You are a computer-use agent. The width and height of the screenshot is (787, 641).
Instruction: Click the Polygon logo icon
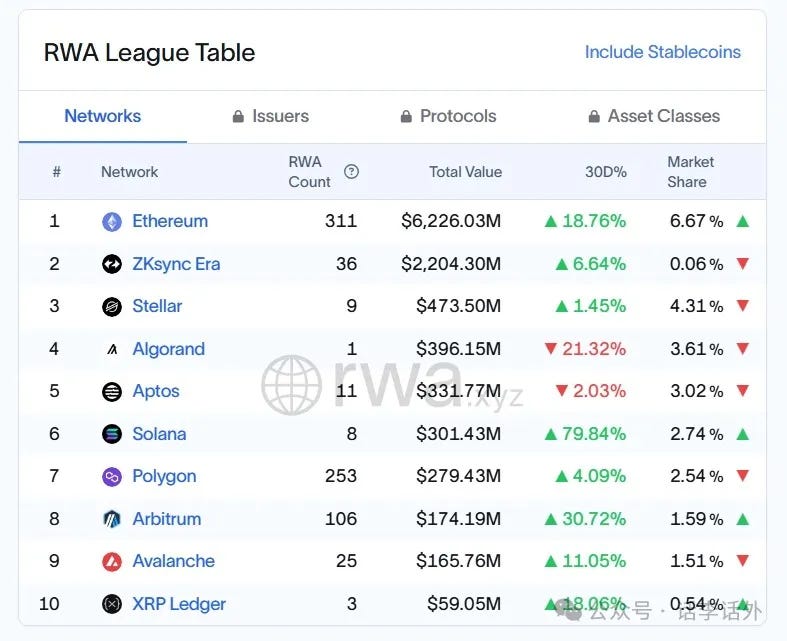pos(112,476)
